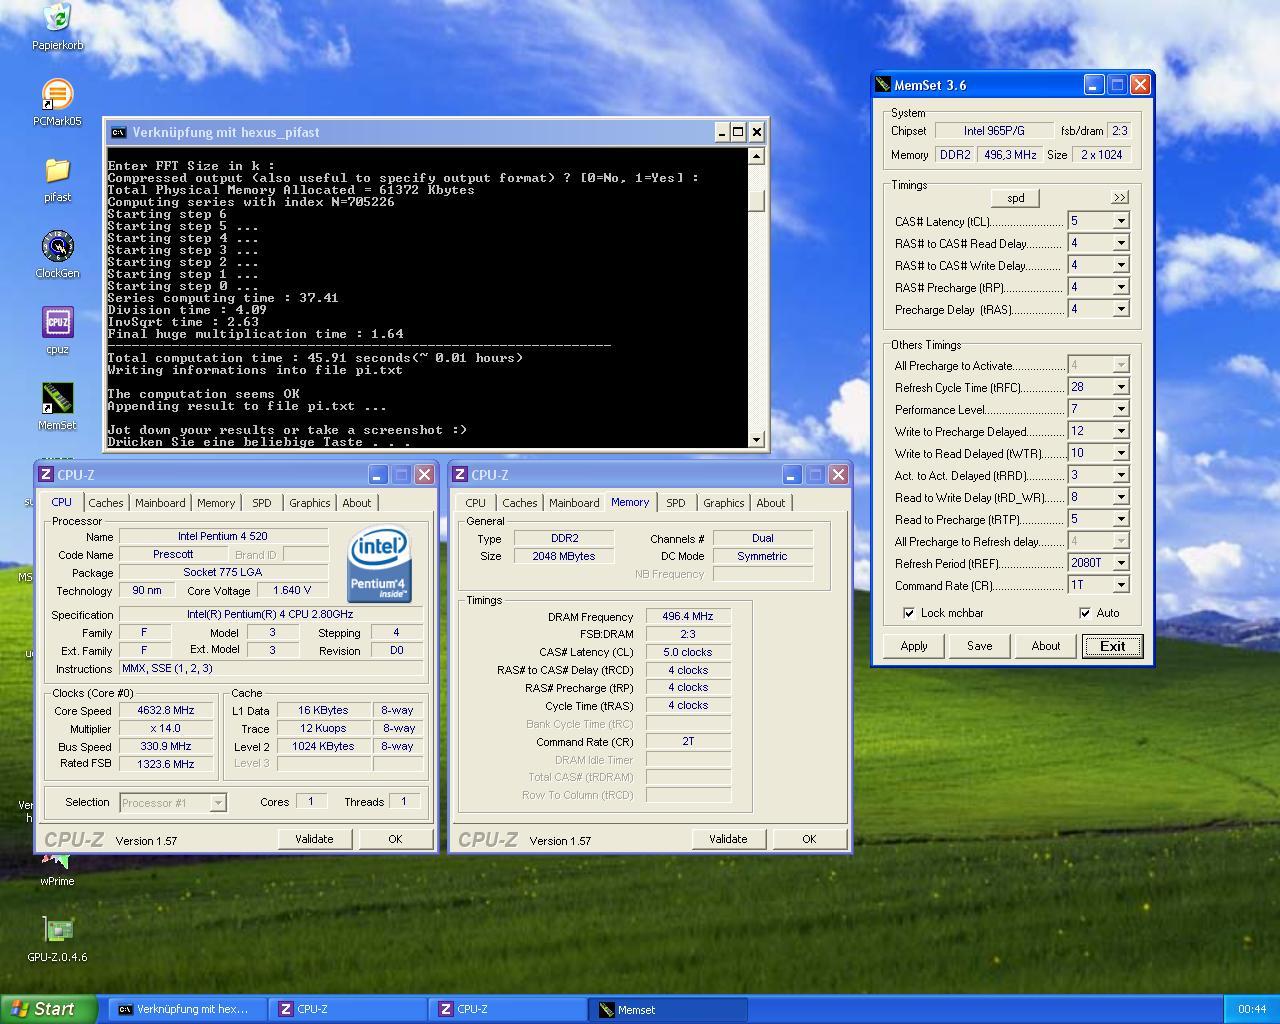Switch to Mainboard tab in left CPU-Z window
The height and width of the screenshot is (1024, 1280).
(x=160, y=503)
